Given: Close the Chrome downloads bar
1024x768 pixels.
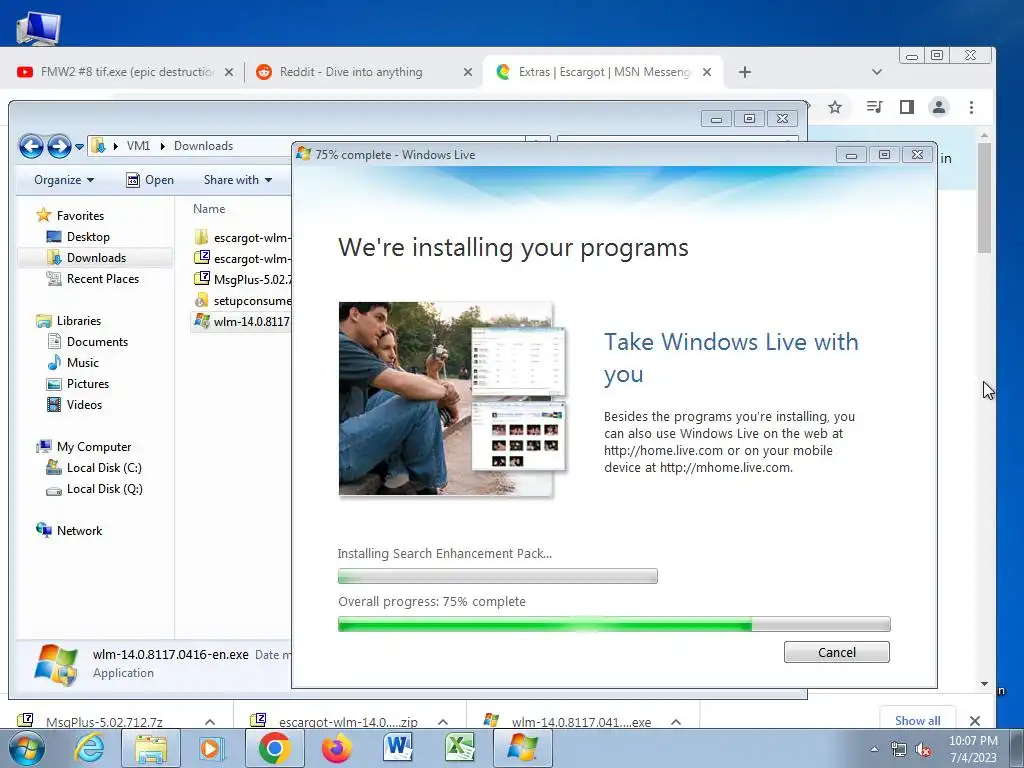Looking at the screenshot, I should tap(975, 721).
